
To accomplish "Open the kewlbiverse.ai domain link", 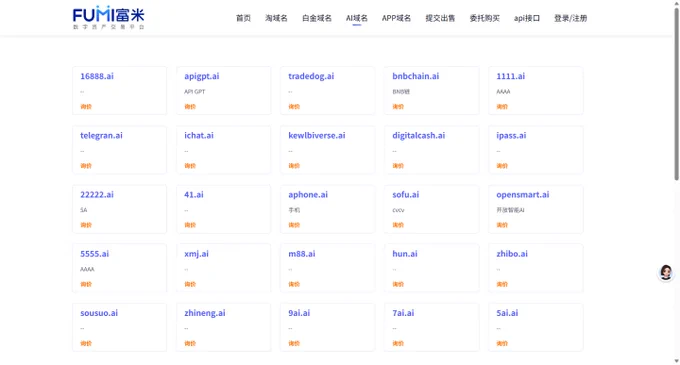I will (x=317, y=136).
